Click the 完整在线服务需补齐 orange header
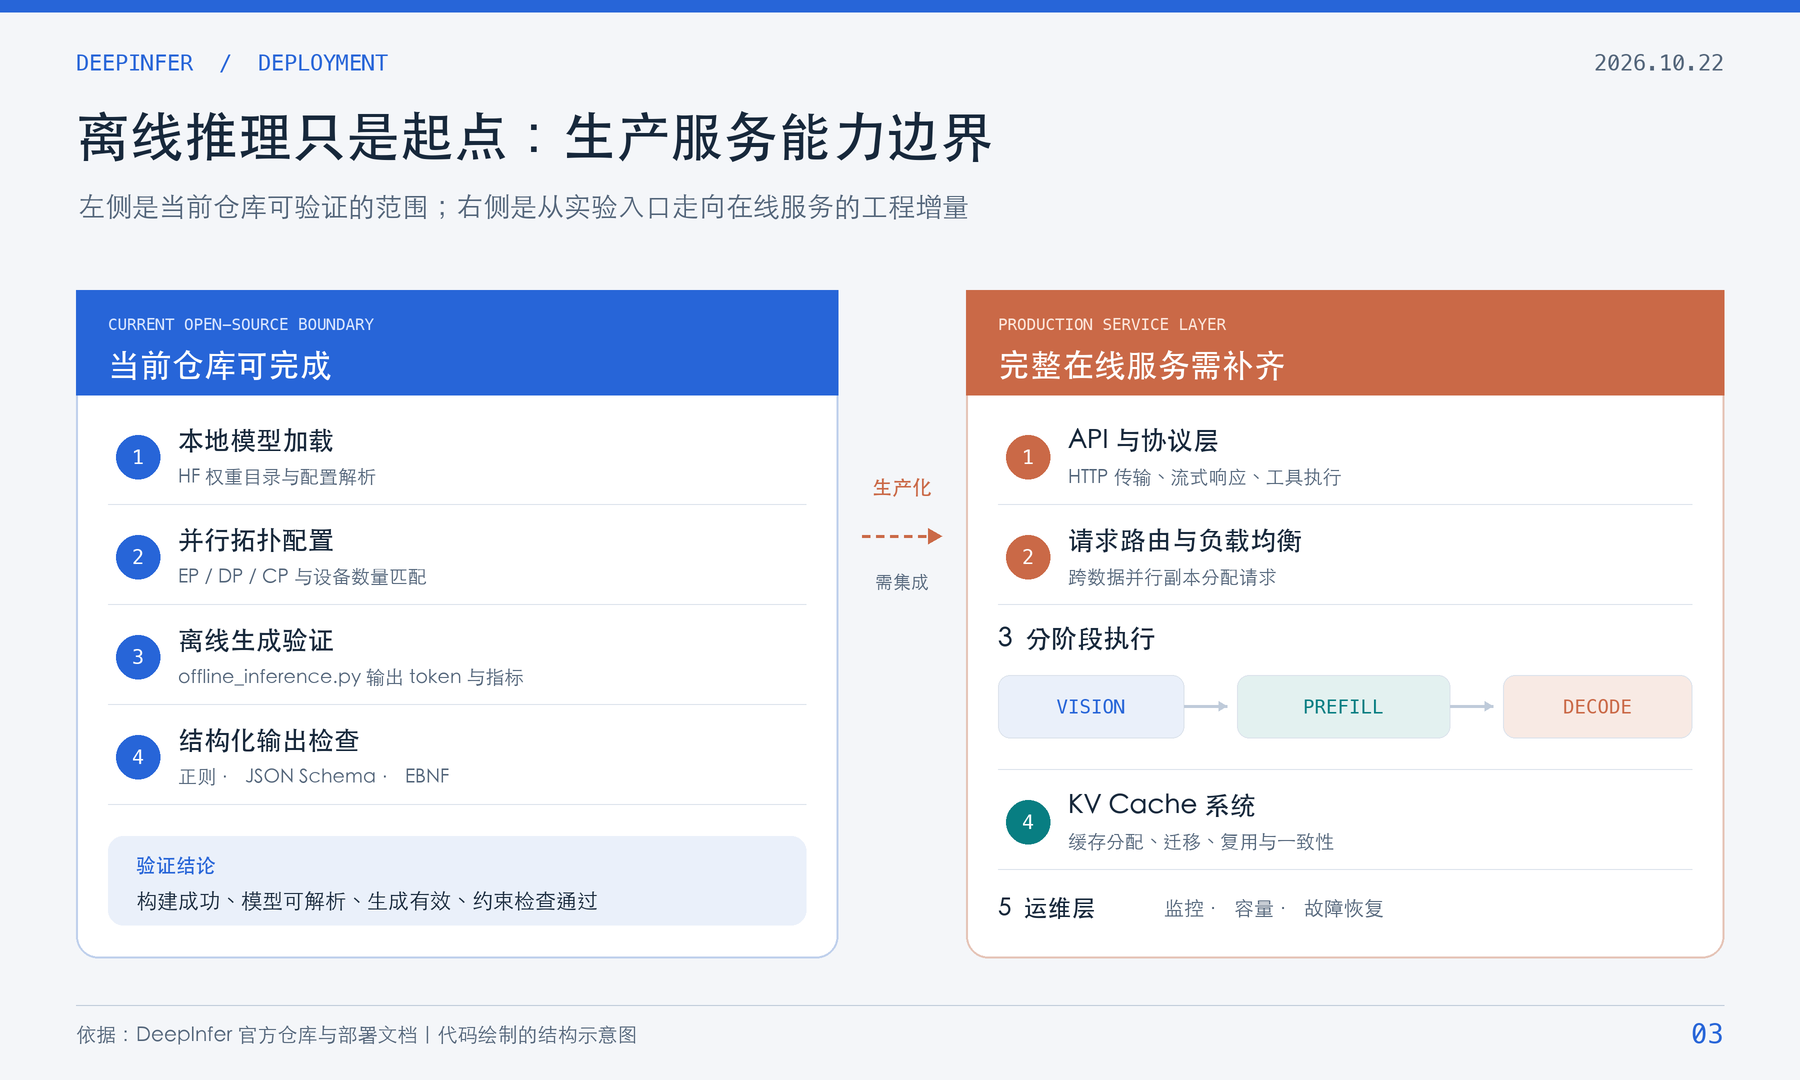The height and width of the screenshot is (1080, 1800). tap(1345, 343)
